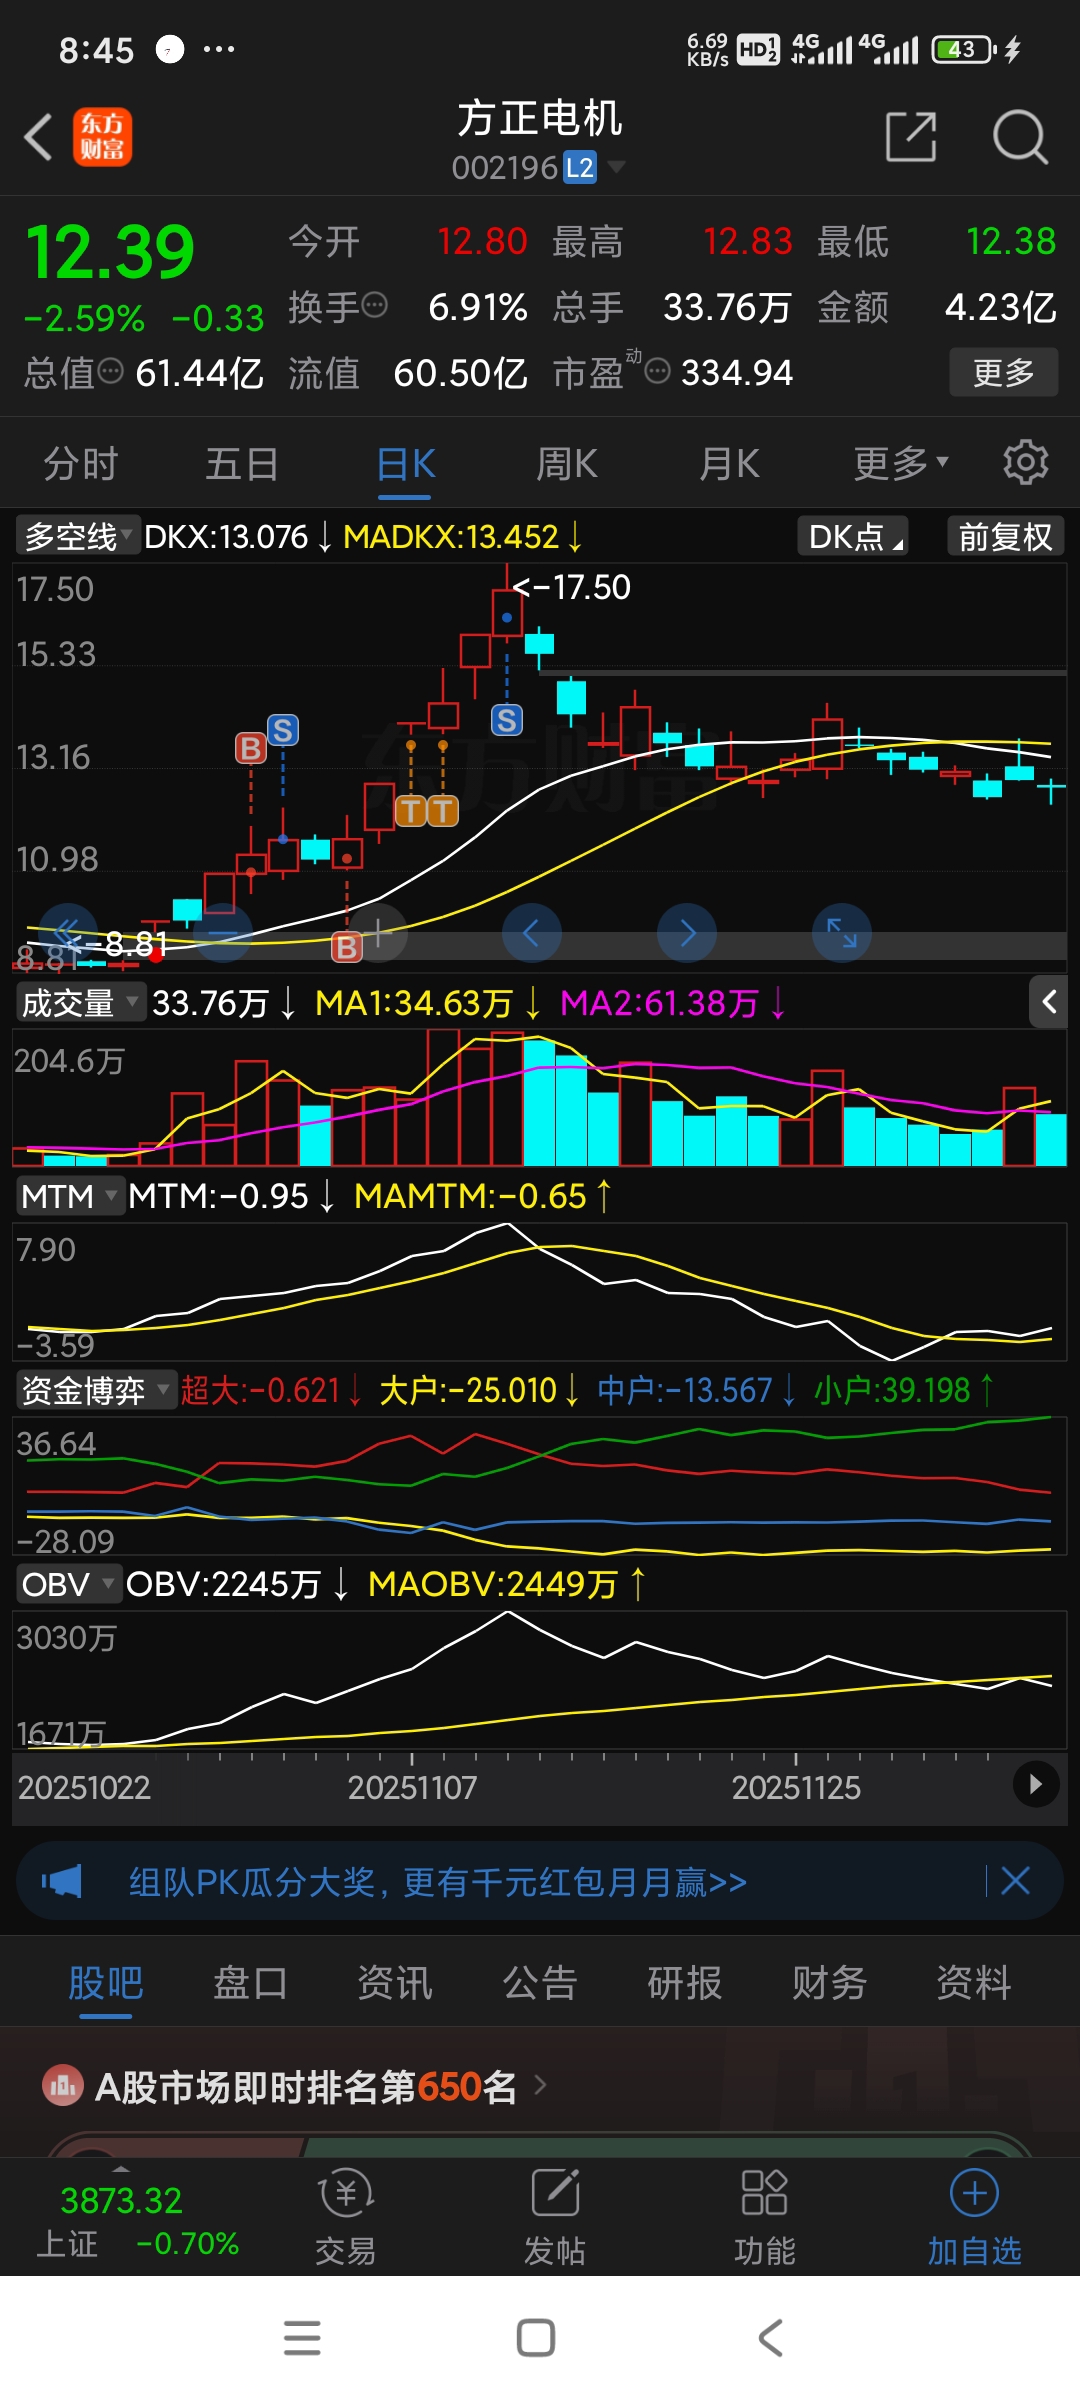1080x2400 pixels.
Task: Tap 更多 button in quote panel
Action: click(x=1004, y=372)
